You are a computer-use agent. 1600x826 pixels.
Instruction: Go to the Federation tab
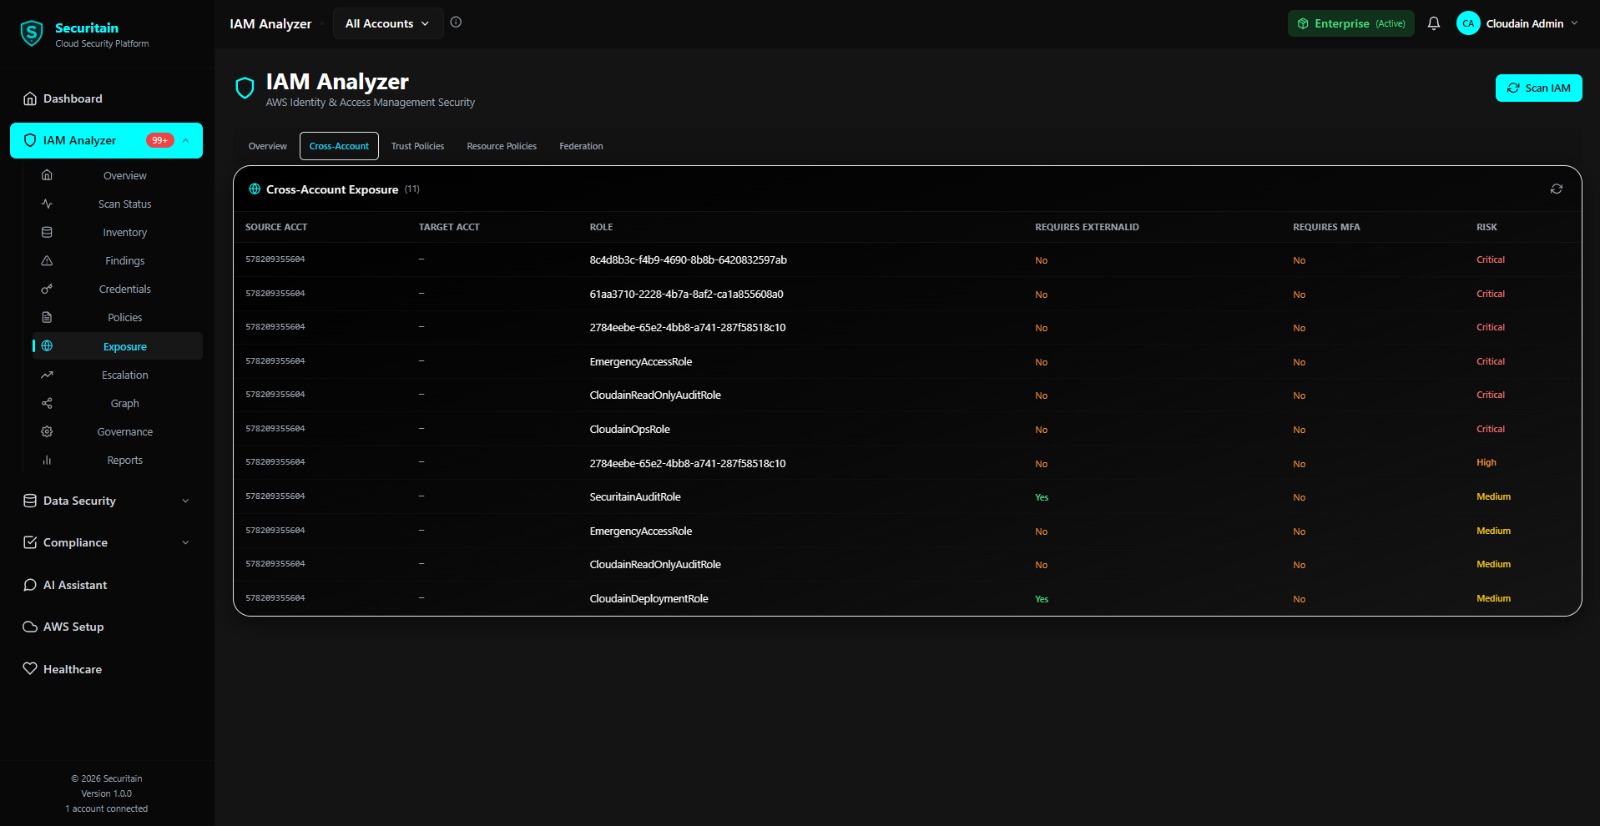pos(581,146)
